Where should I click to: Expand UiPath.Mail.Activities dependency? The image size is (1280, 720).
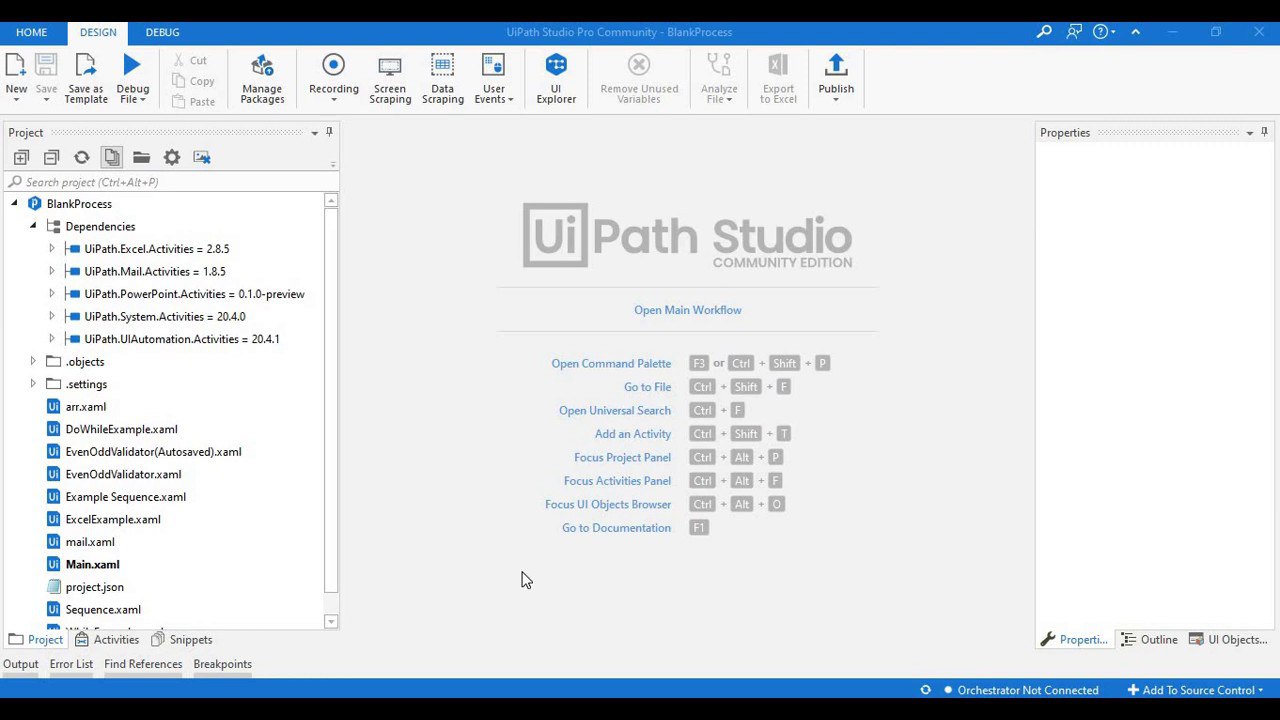click(52, 271)
